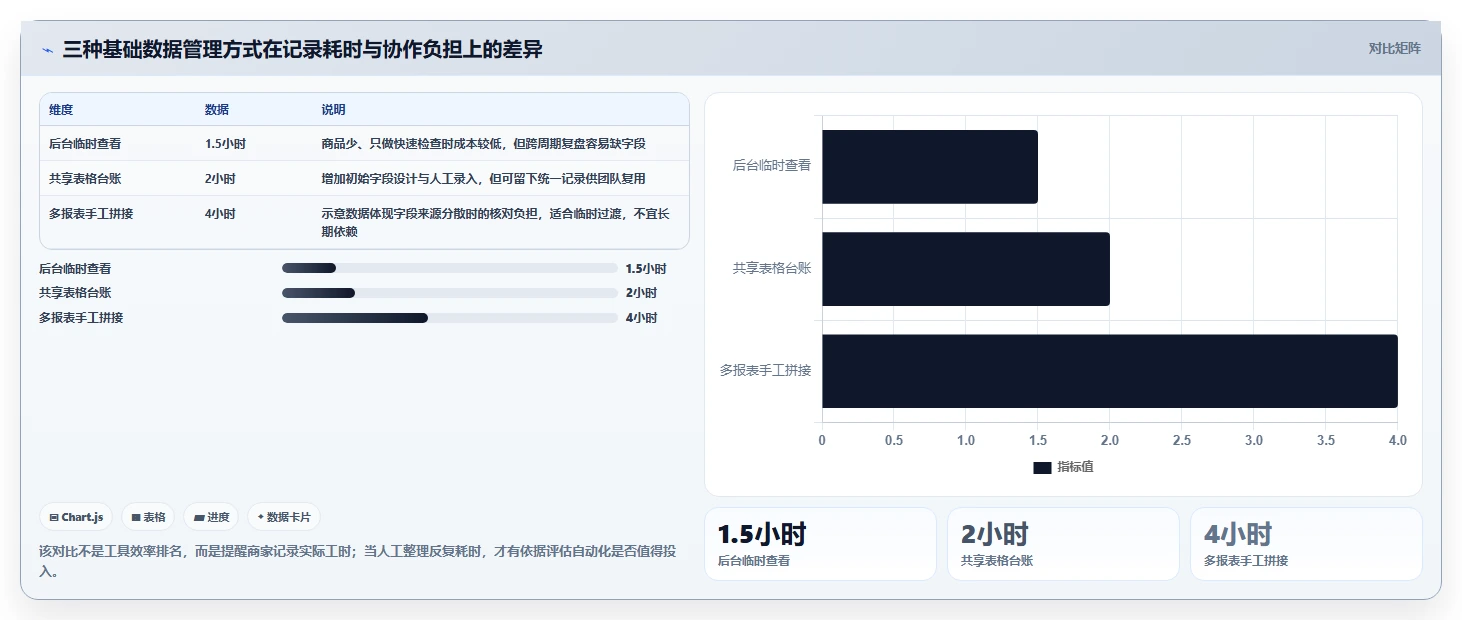Screen dimensions: 1462x620
Task: Click the legend color swatch for 指标值
Action: point(1042,468)
